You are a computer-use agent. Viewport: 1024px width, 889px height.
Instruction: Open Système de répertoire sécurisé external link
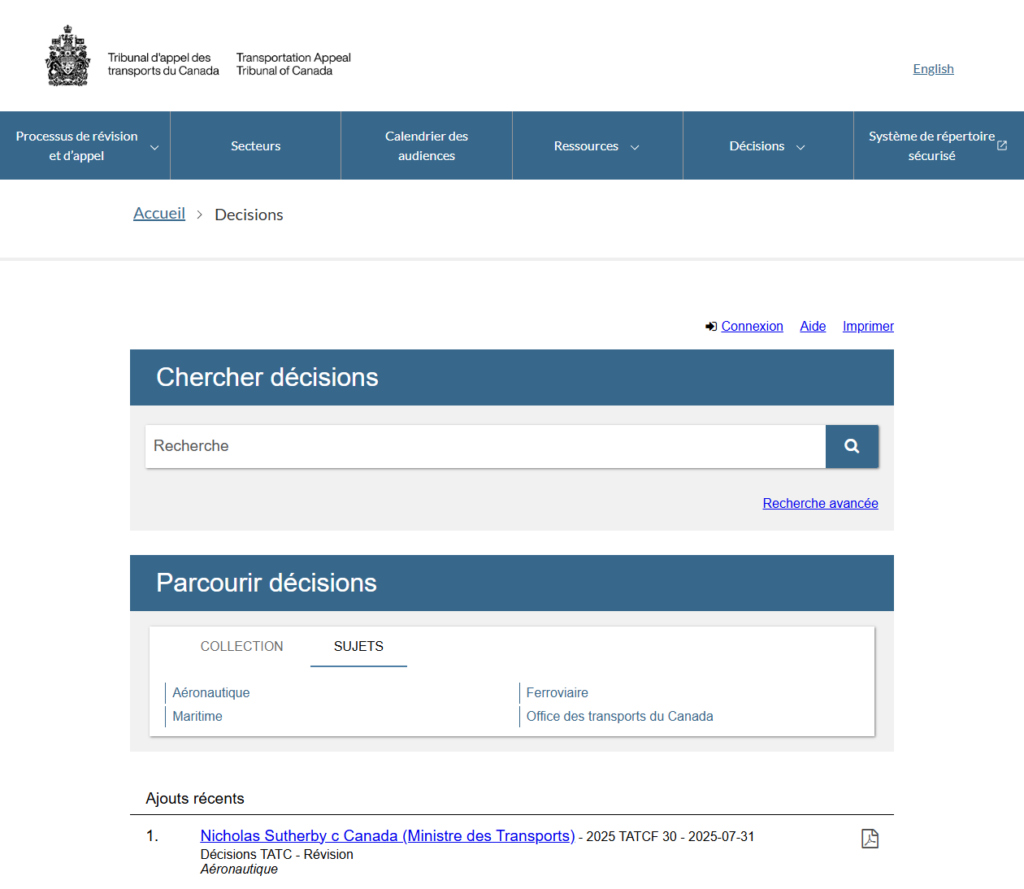(x=937, y=146)
